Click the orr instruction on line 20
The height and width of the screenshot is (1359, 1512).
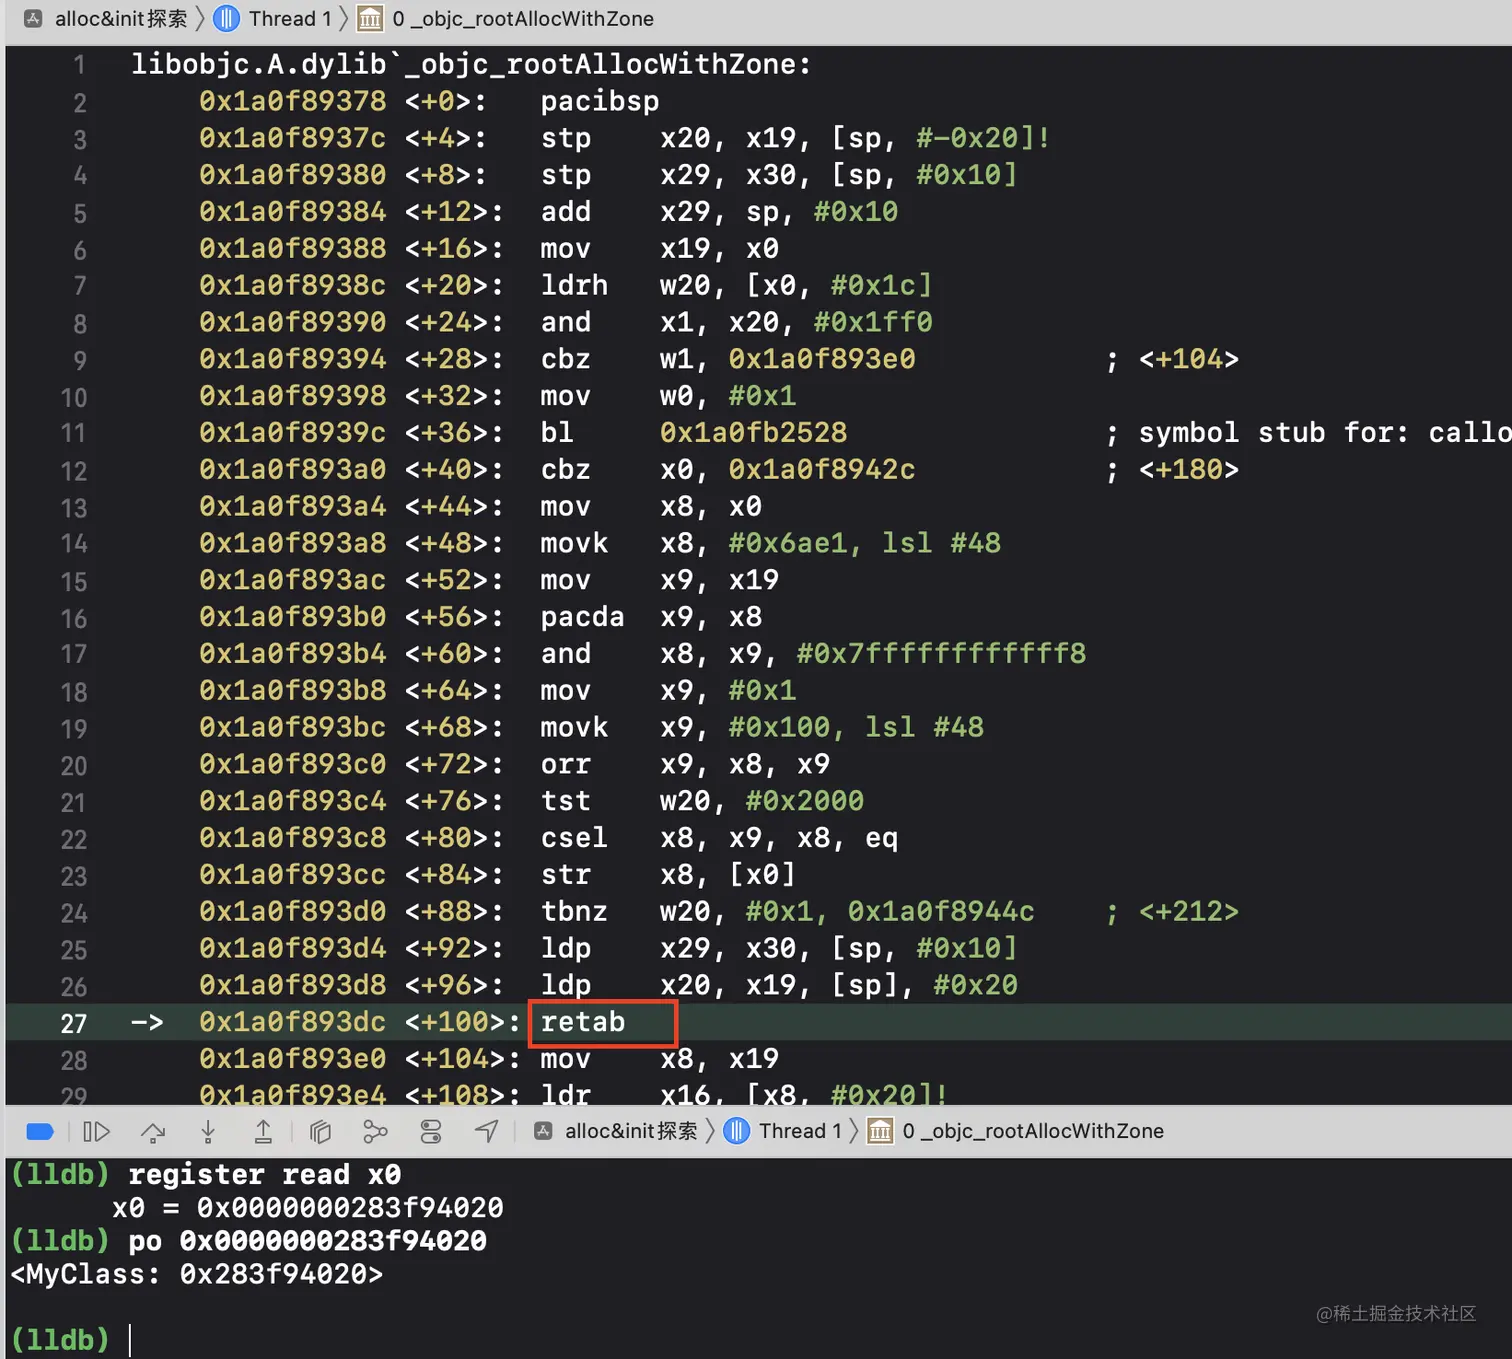(x=565, y=765)
